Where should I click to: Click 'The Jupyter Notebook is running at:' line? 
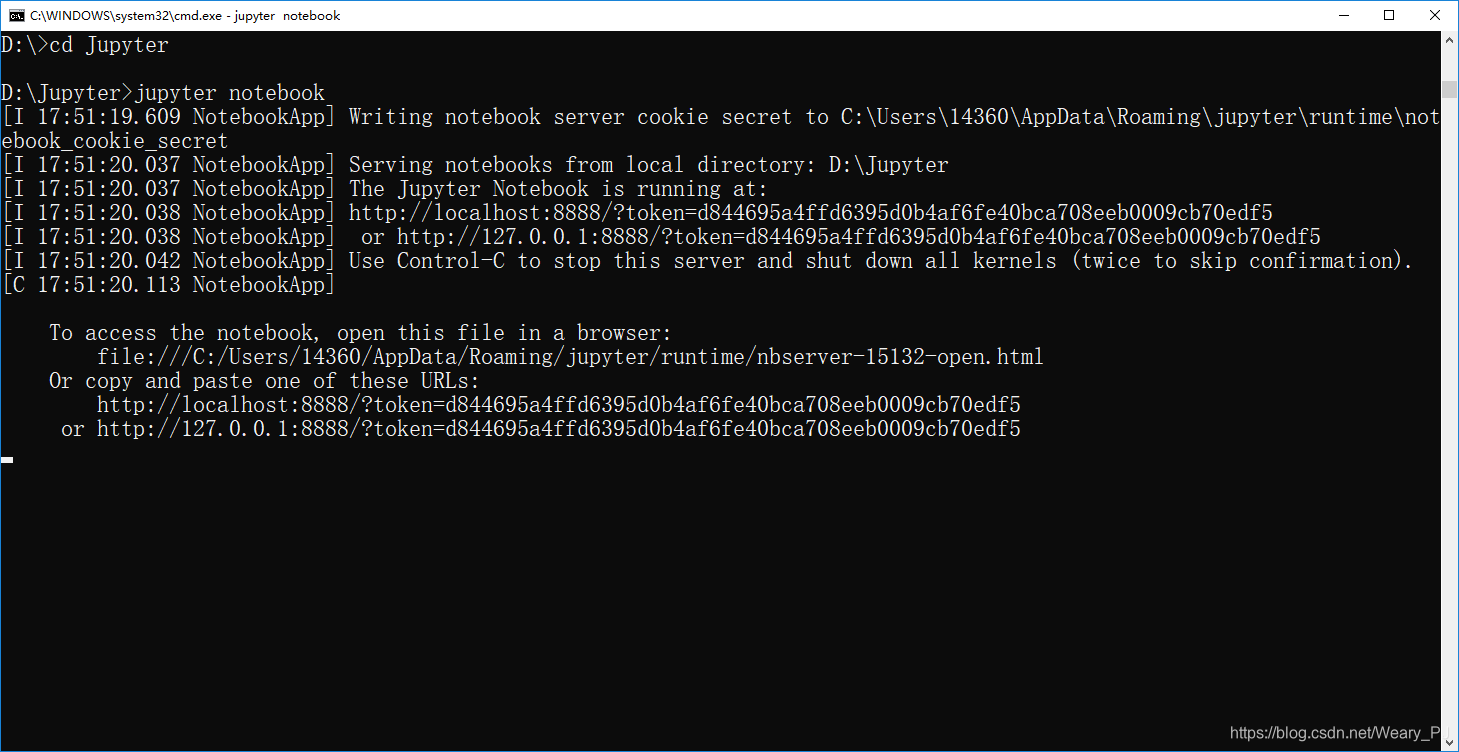[384, 189]
